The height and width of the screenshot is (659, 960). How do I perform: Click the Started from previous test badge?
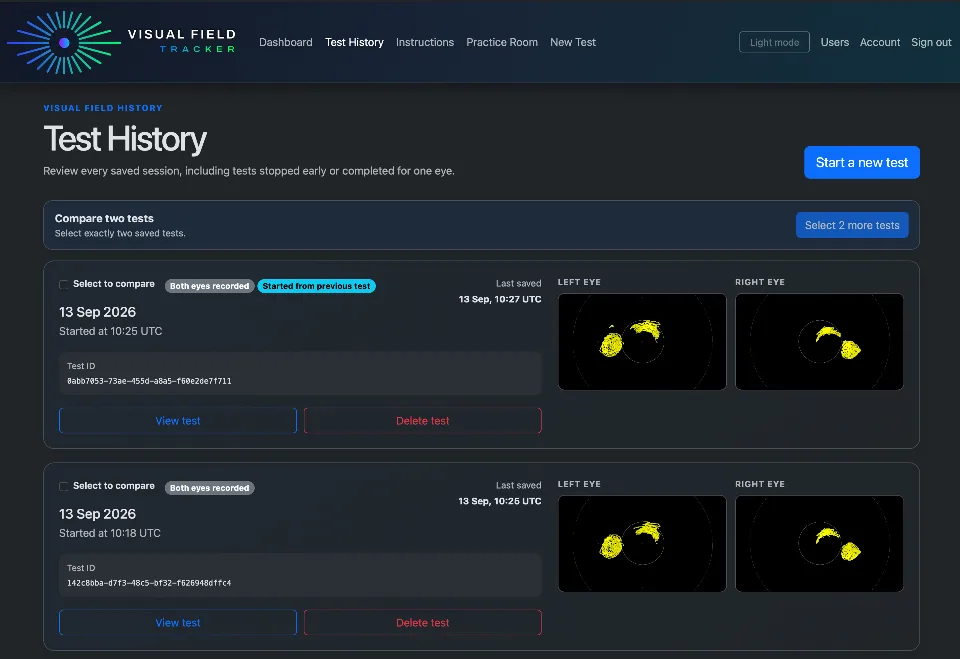click(316, 286)
